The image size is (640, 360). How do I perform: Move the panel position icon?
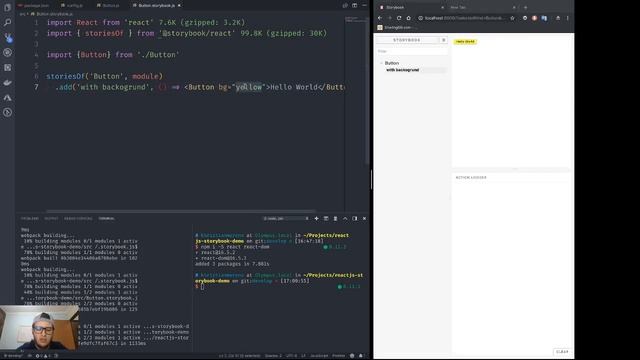pos(355,219)
